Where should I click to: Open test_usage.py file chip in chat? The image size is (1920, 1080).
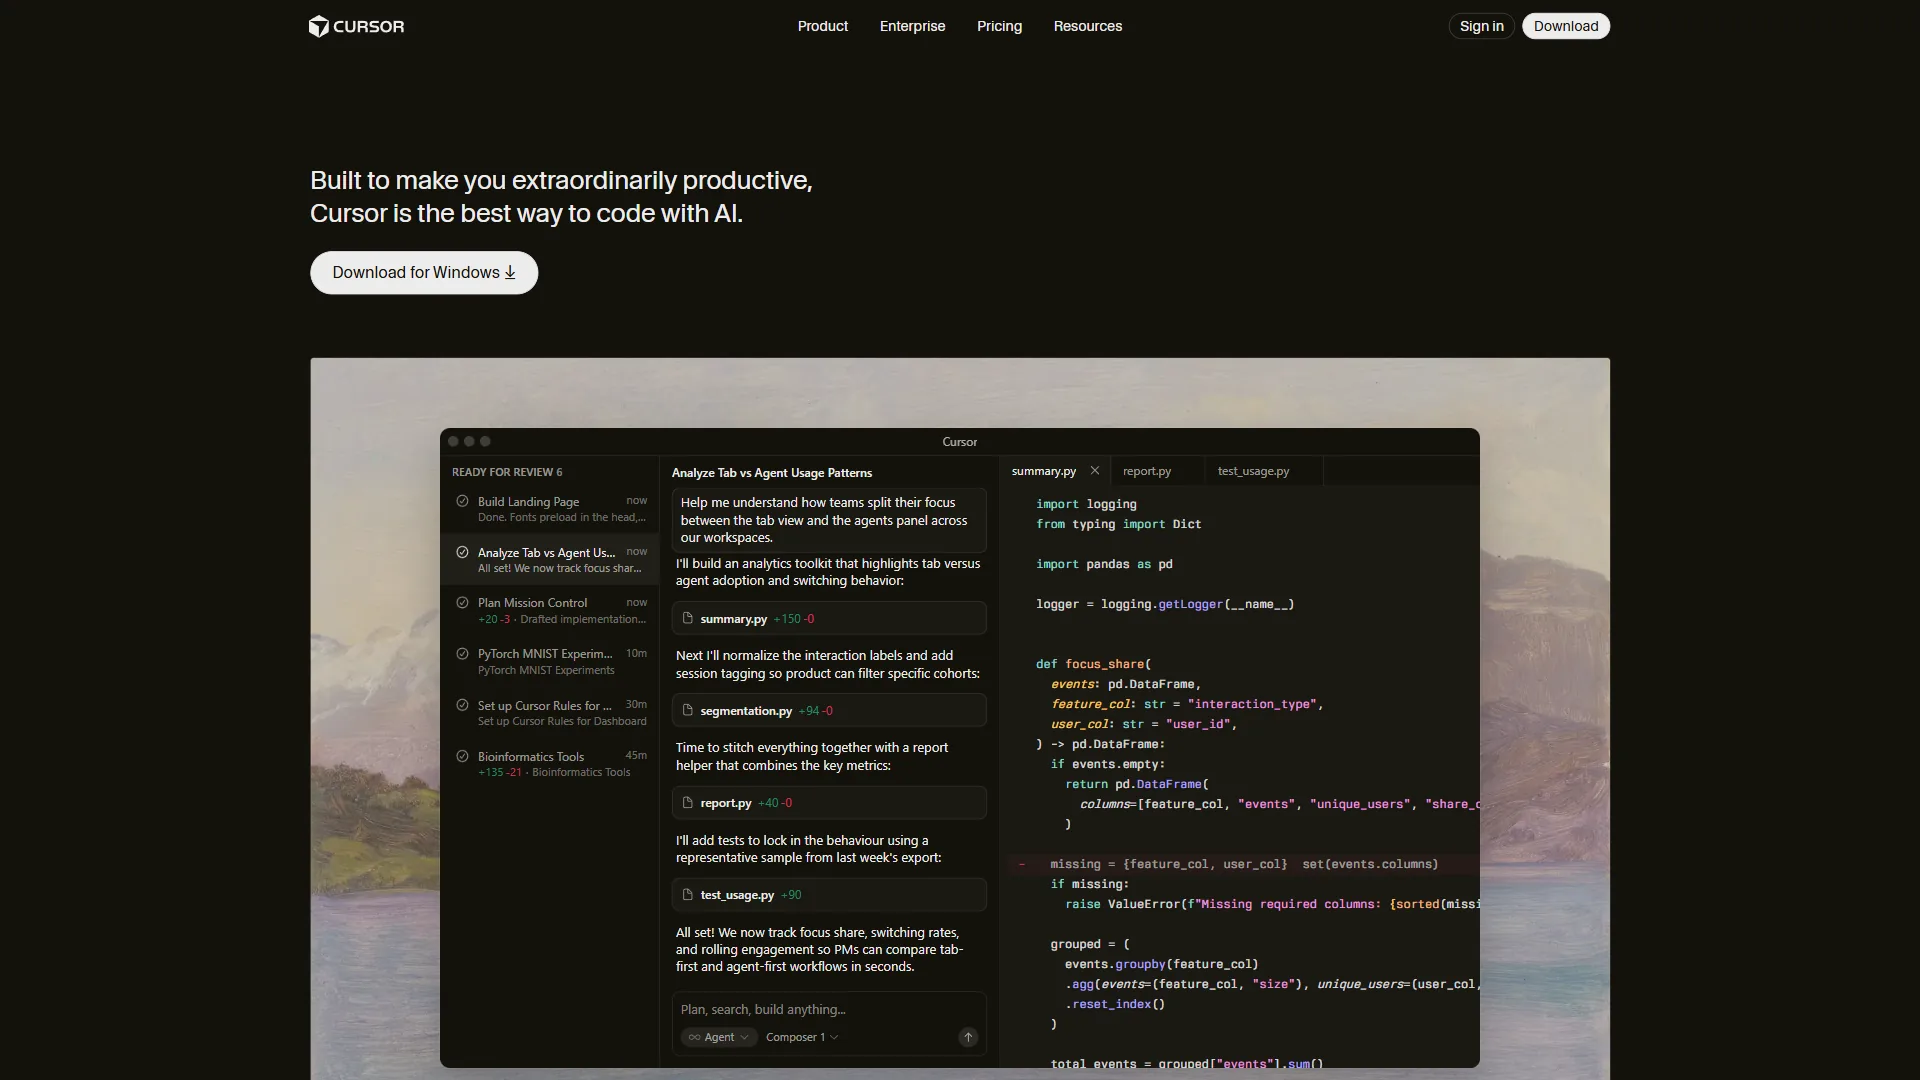click(829, 894)
